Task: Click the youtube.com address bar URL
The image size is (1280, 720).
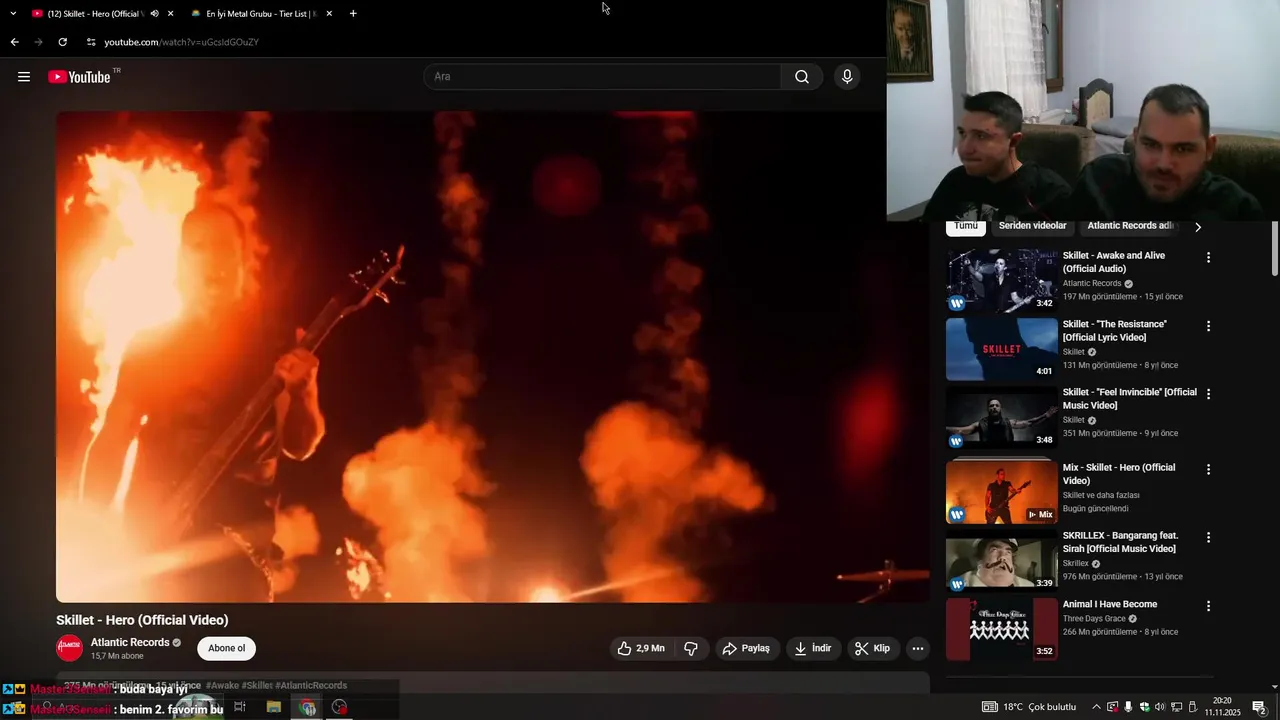Action: (x=182, y=42)
